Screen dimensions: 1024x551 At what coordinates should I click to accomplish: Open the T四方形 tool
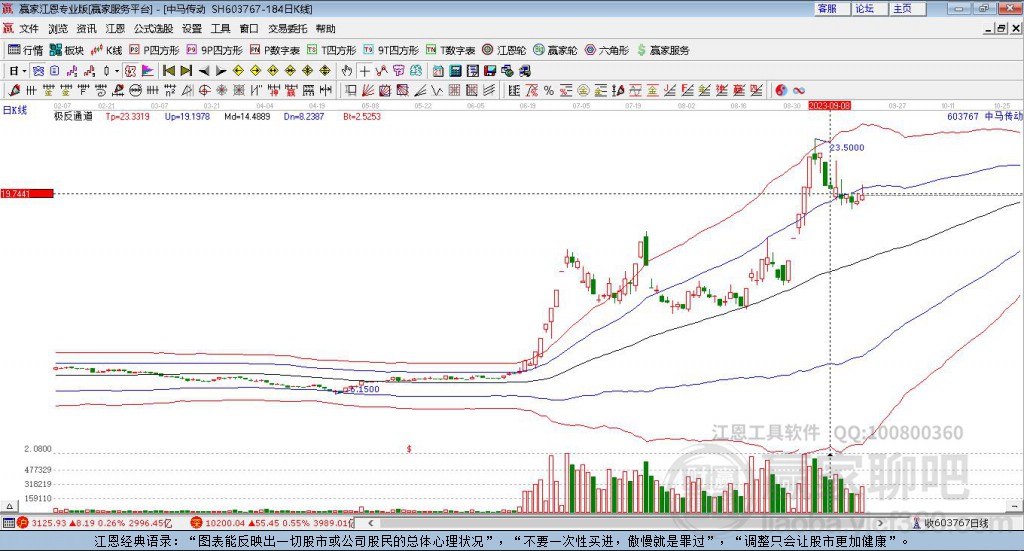pyautogui.click(x=332, y=50)
